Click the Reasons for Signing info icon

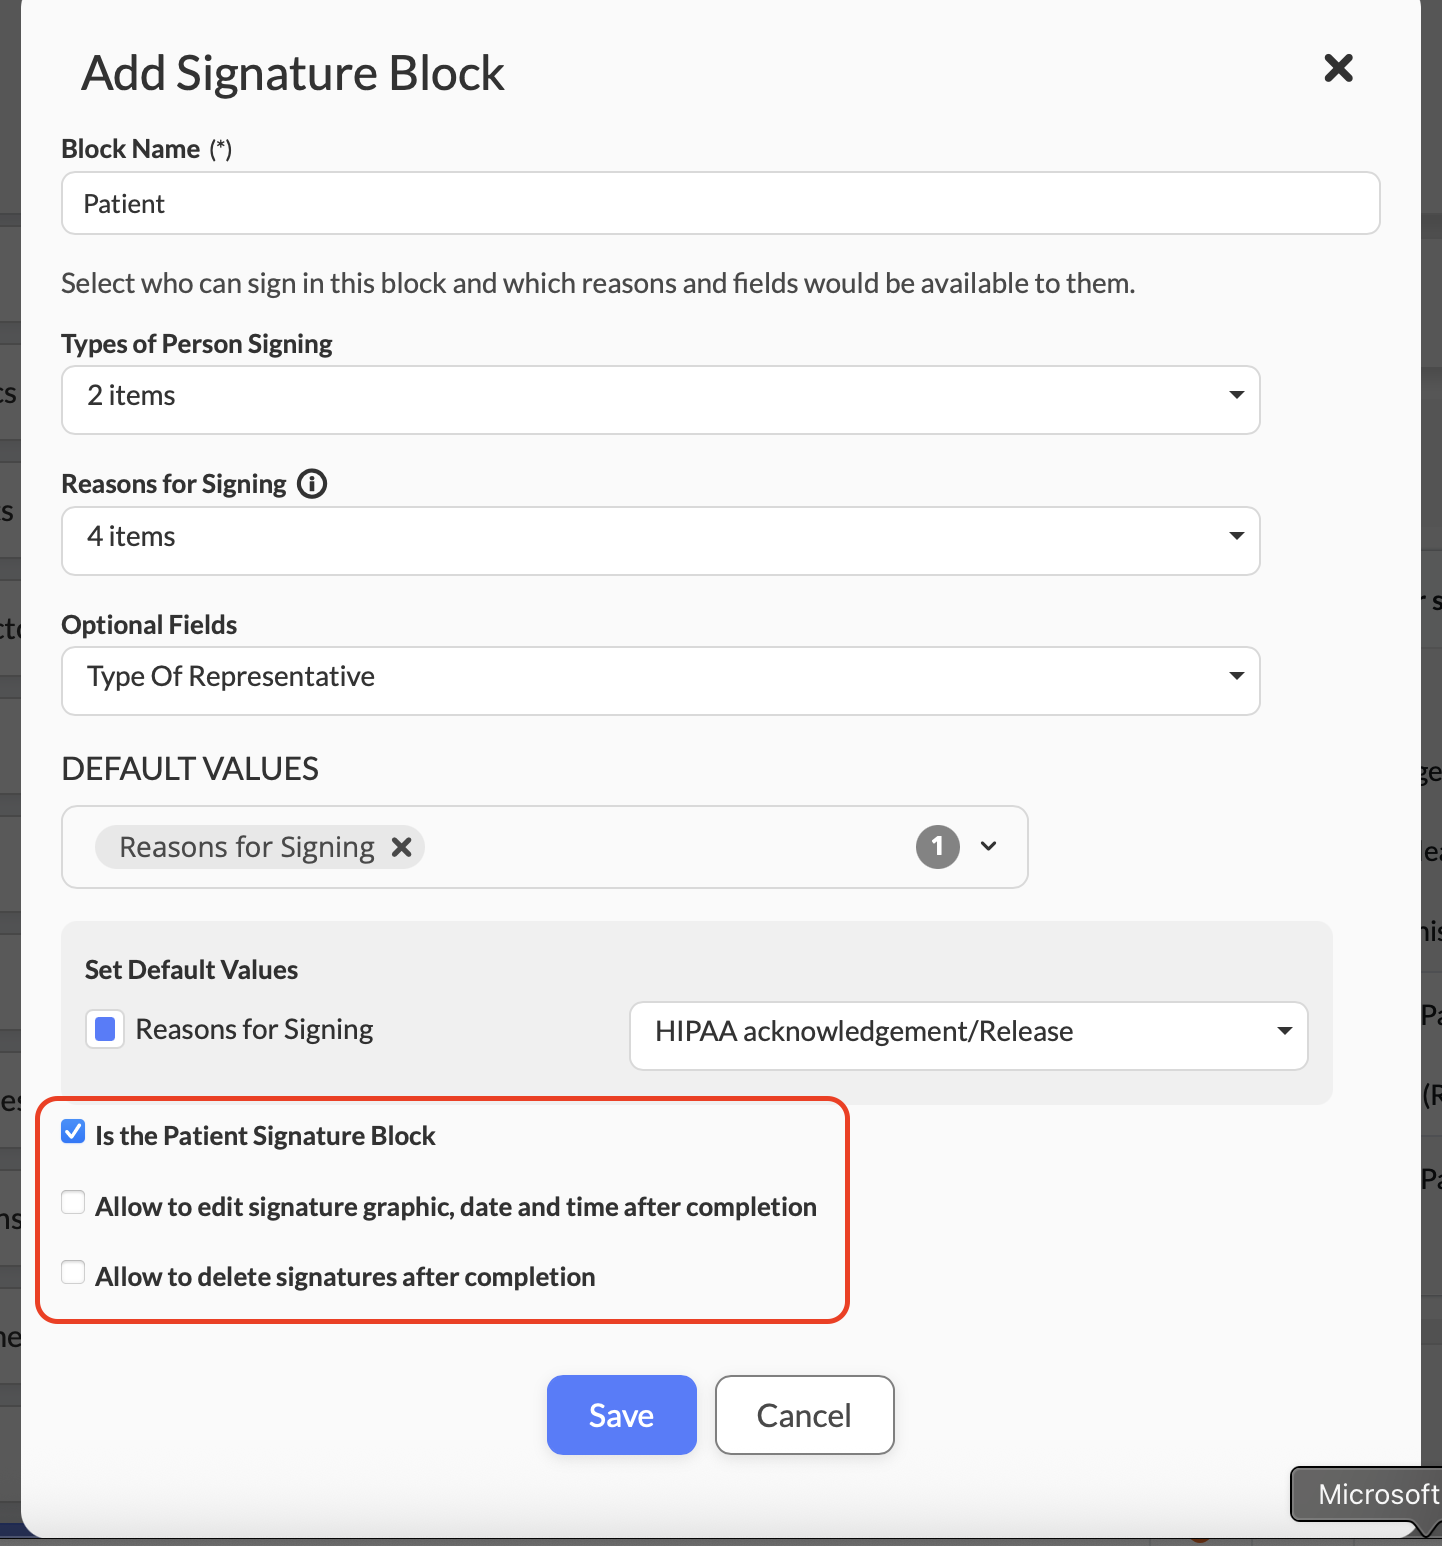[312, 484]
